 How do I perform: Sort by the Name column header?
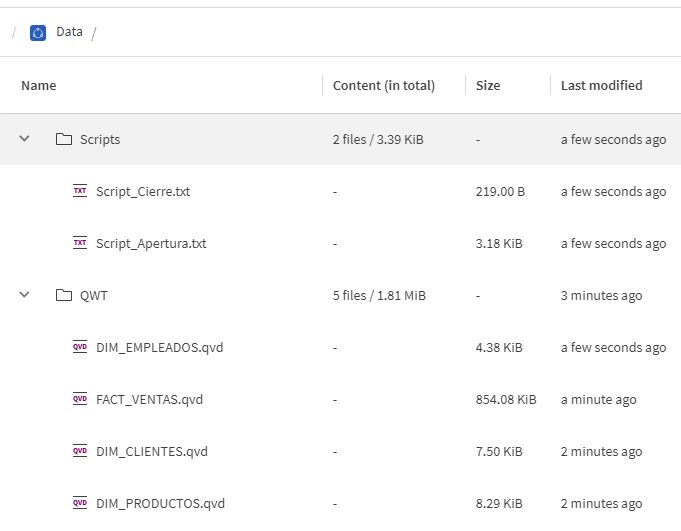(39, 86)
